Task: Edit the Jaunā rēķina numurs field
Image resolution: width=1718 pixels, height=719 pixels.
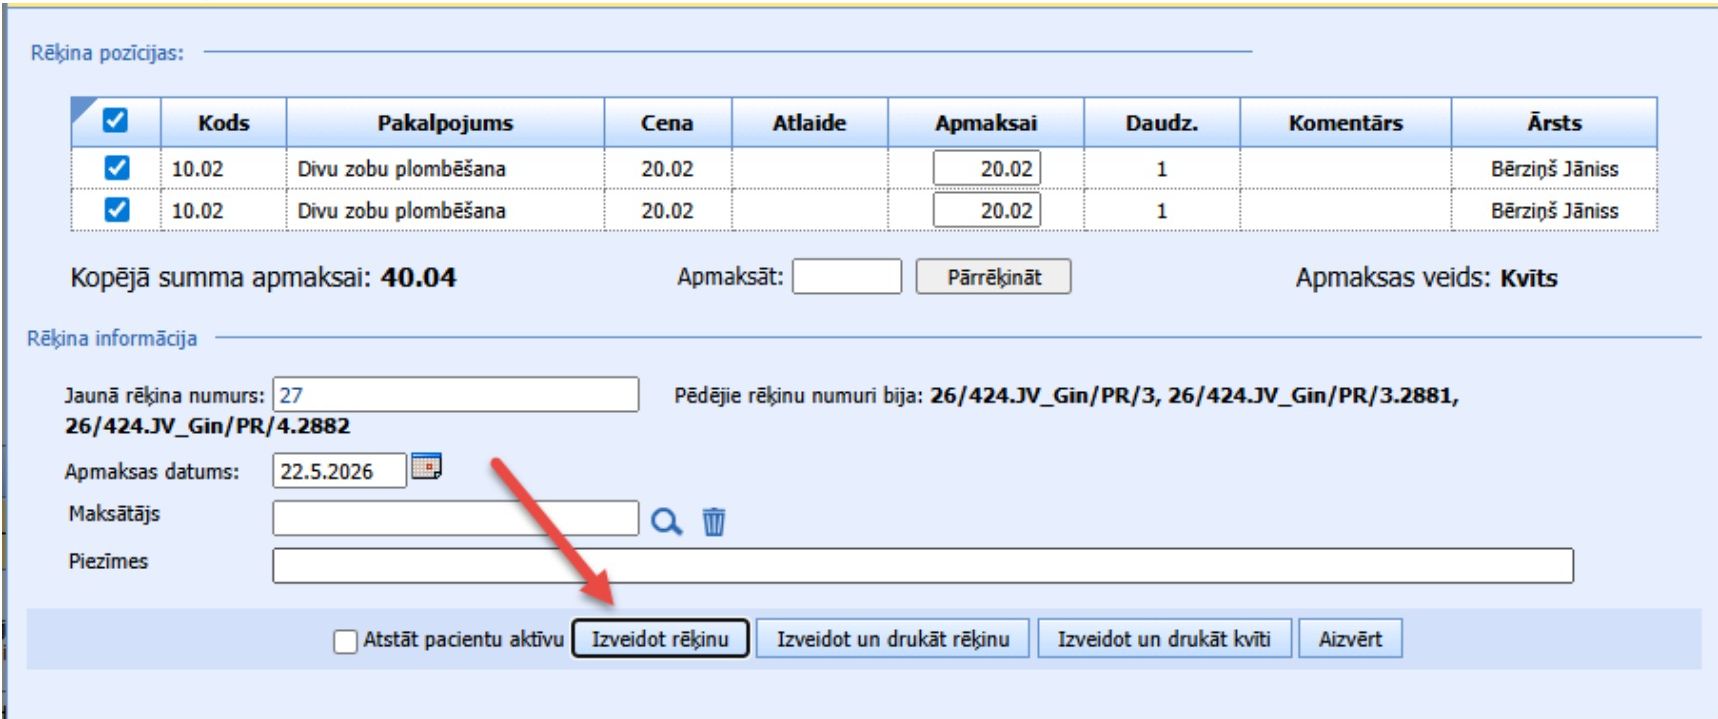Action: (456, 394)
